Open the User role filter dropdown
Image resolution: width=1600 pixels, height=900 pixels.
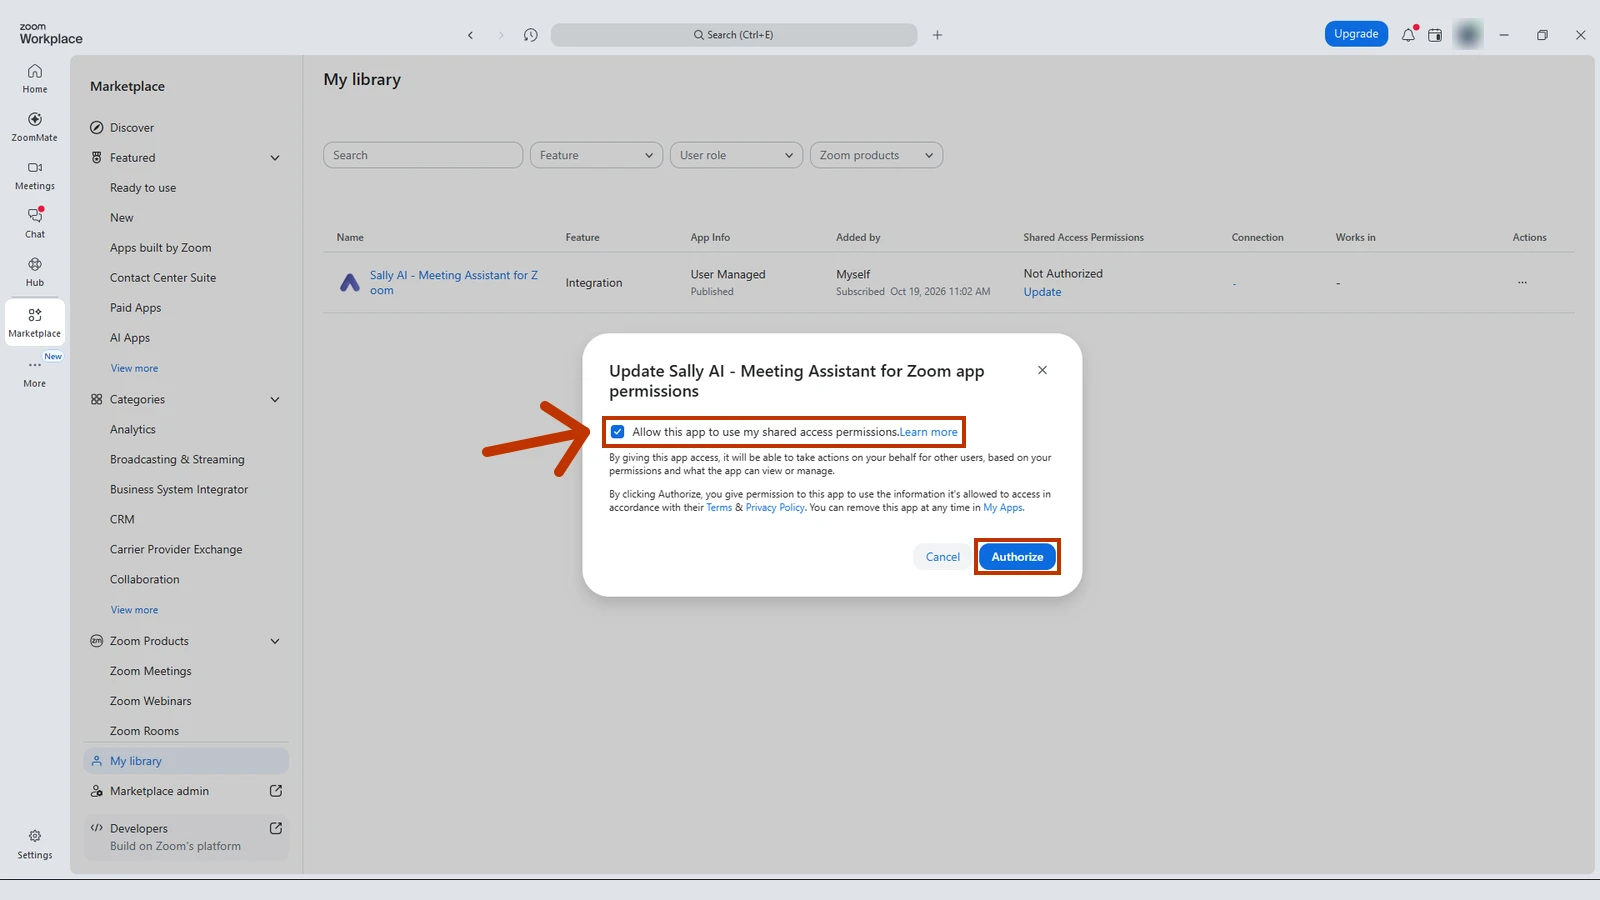736,155
